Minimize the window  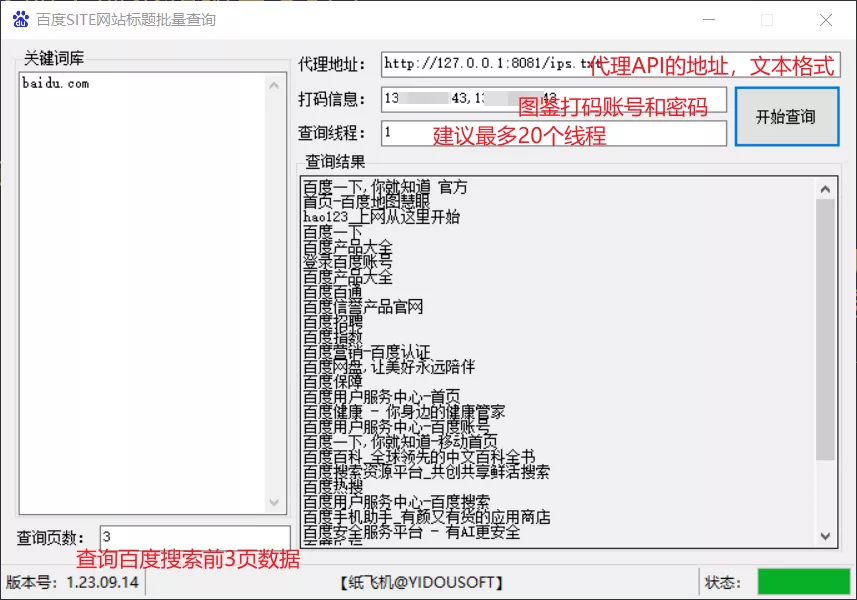pos(709,20)
